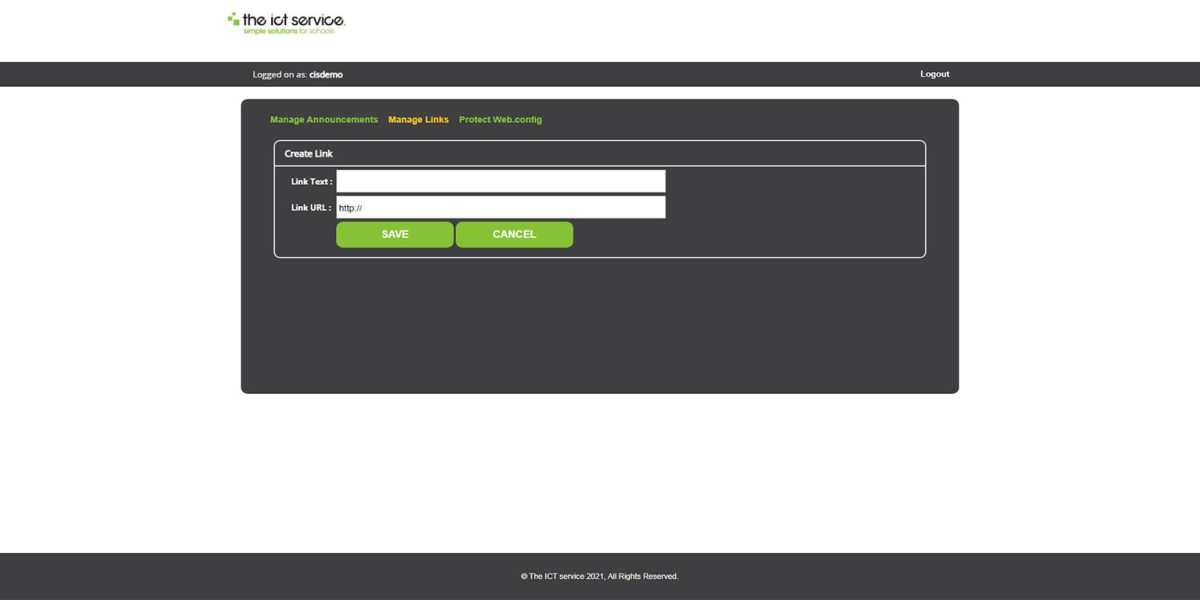Click the Link URL label
Image resolution: width=1200 pixels, height=600 pixels.
309,207
